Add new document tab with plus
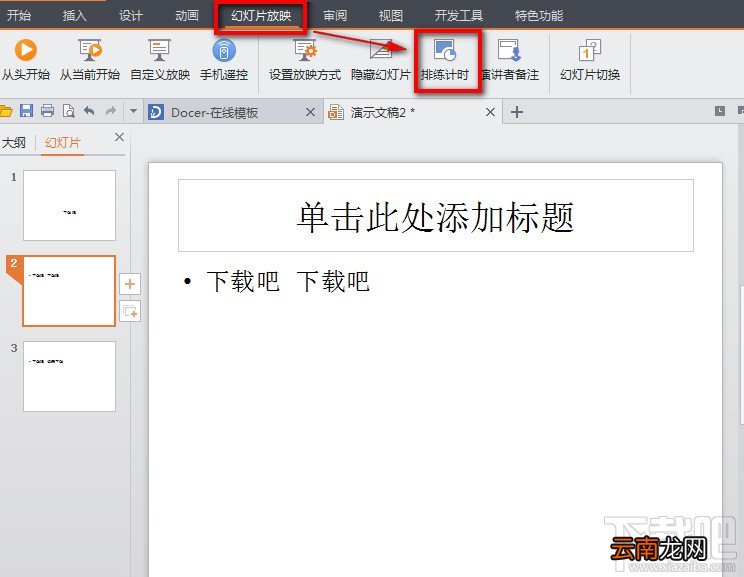The width and height of the screenshot is (744, 577). pyautogui.click(x=517, y=112)
